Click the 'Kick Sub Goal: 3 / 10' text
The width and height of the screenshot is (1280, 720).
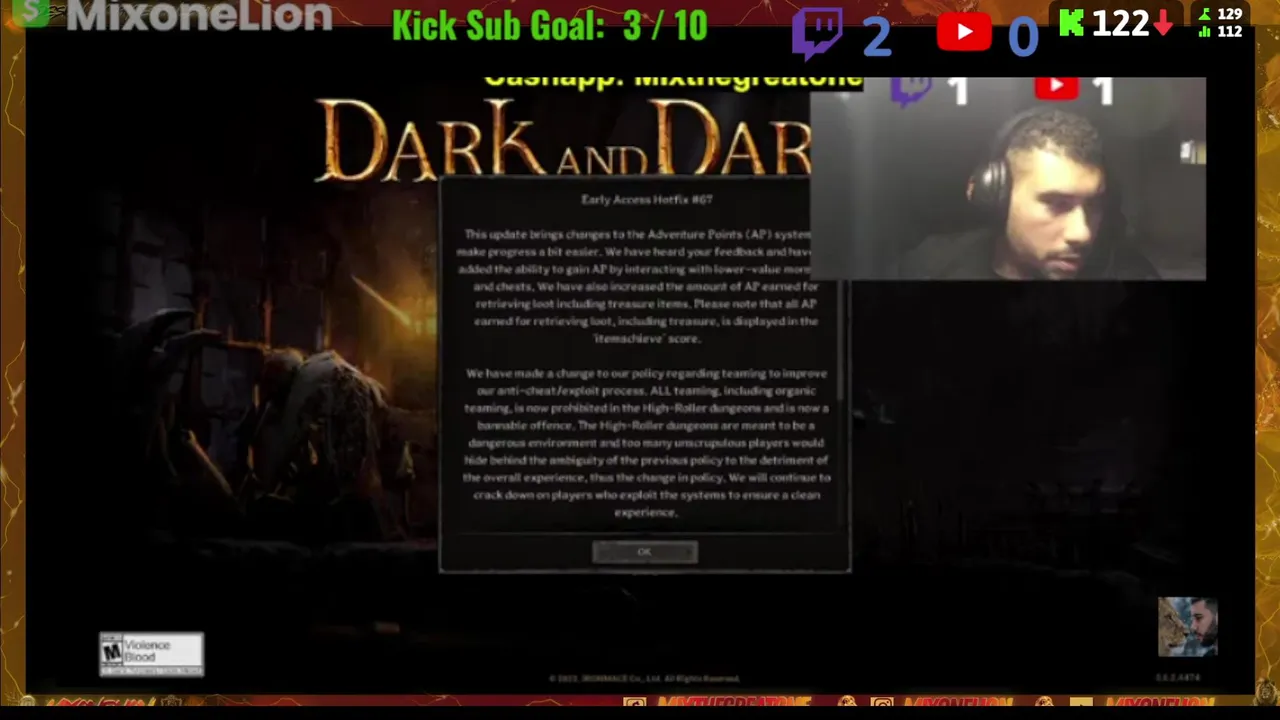[x=549, y=26]
